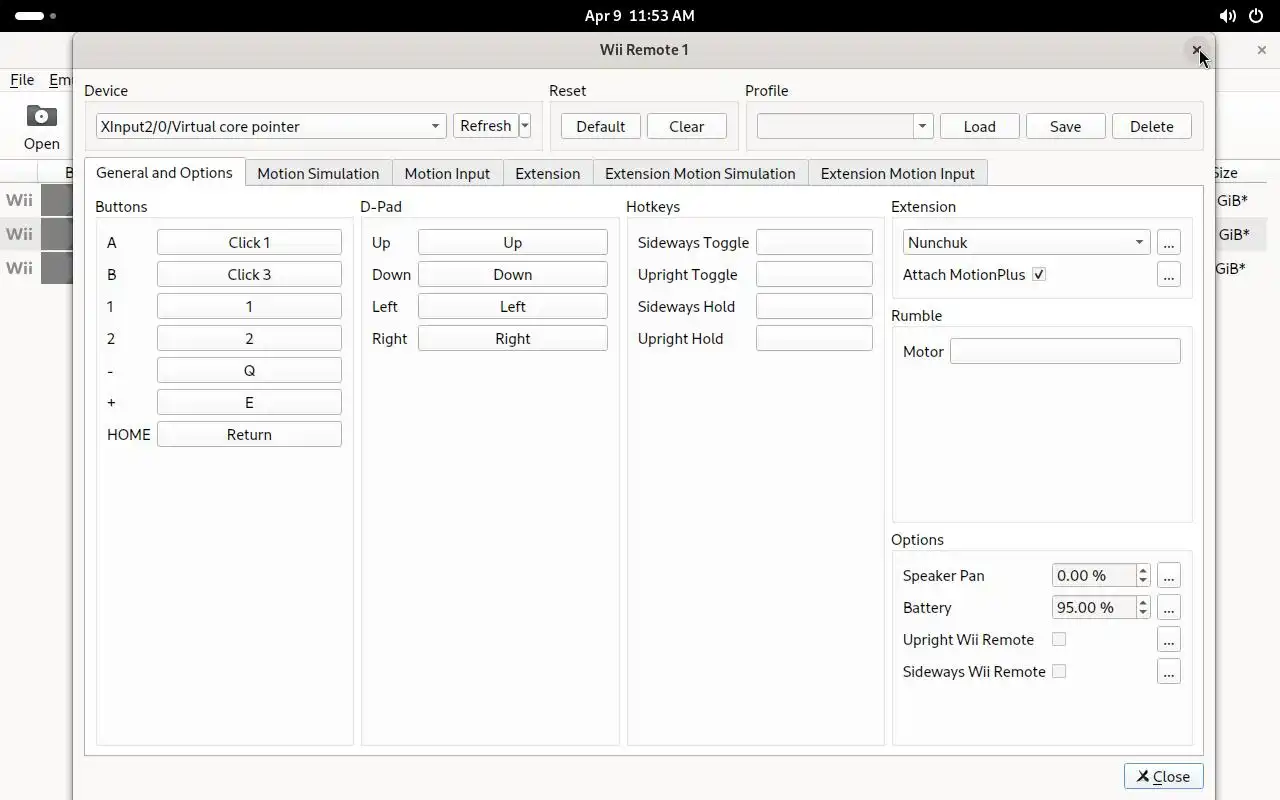Click the "..." button for Sideways Wii Remote
The image size is (1280, 800).
(1168, 671)
